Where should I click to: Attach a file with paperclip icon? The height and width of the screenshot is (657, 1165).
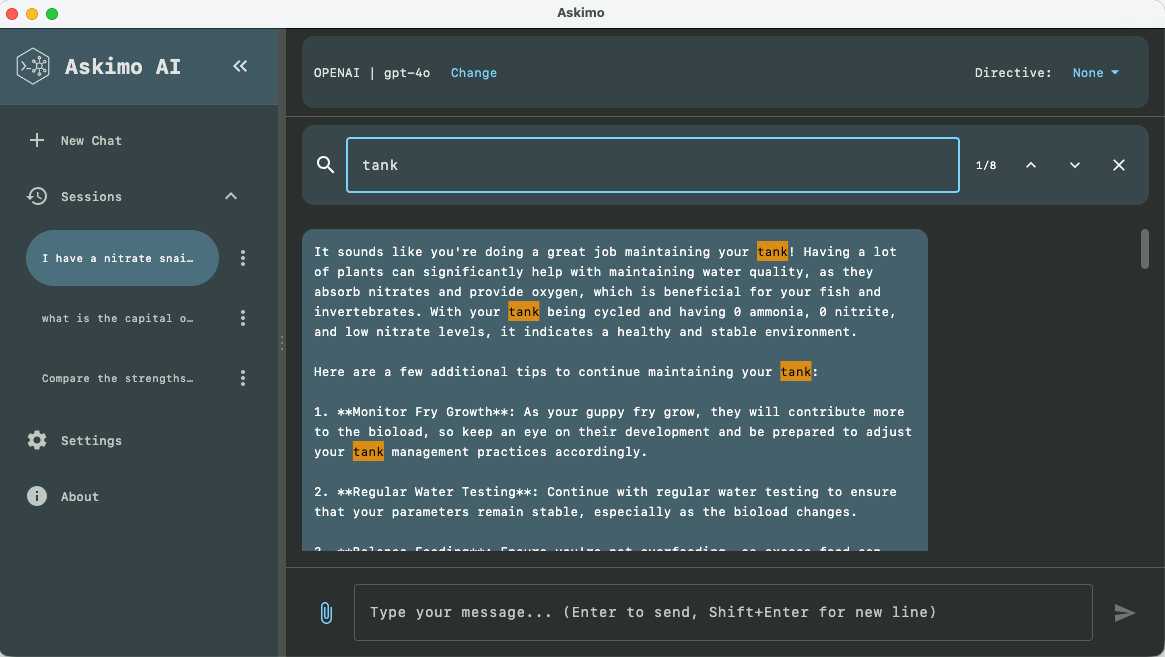[325, 612]
